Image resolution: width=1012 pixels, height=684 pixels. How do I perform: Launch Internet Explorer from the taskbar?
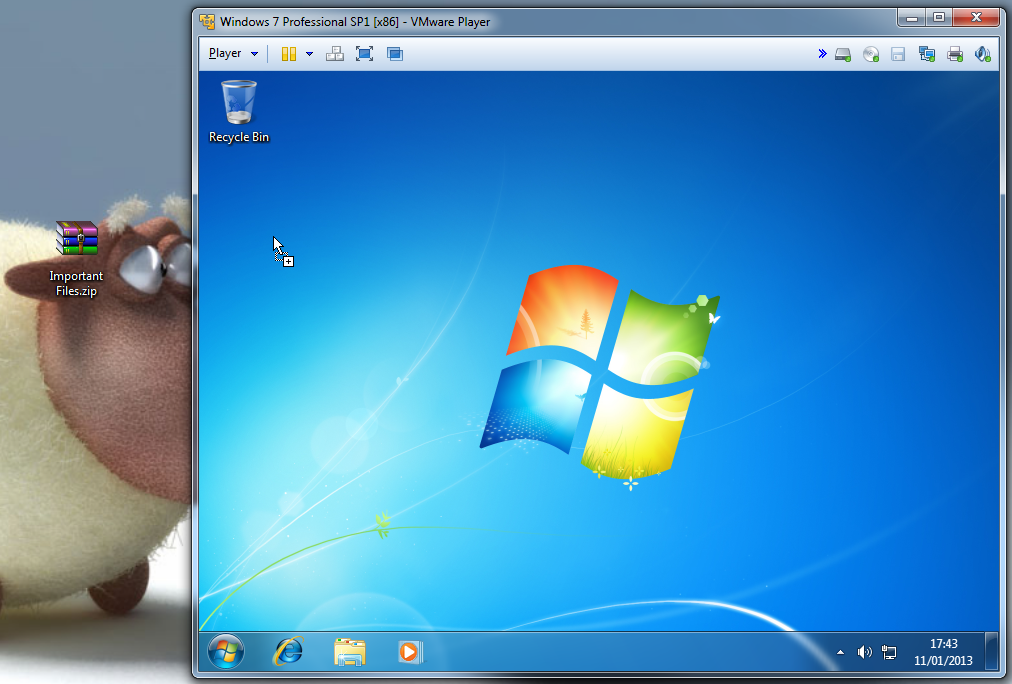[288, 652]
